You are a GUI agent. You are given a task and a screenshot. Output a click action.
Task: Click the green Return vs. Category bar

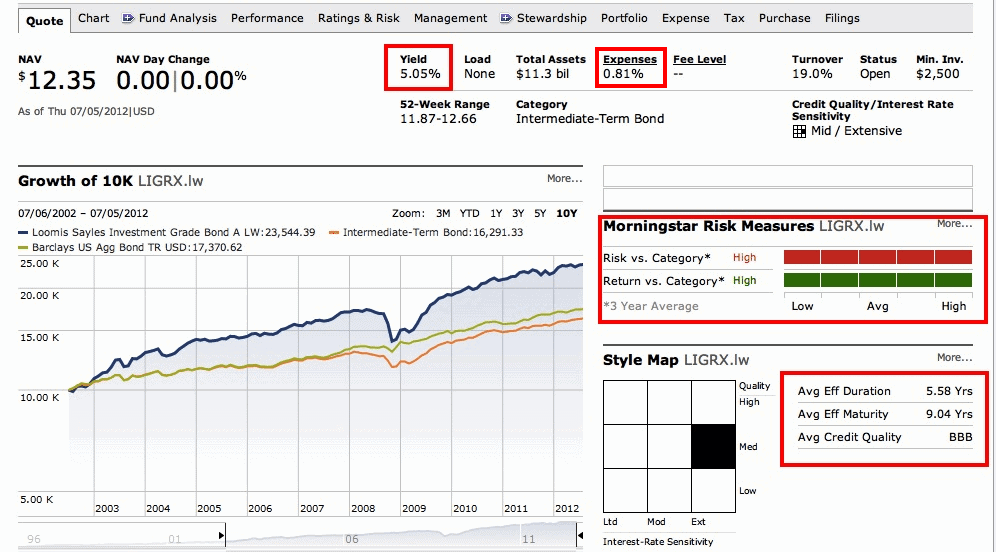pyautogui.click(x=878, y=280)
